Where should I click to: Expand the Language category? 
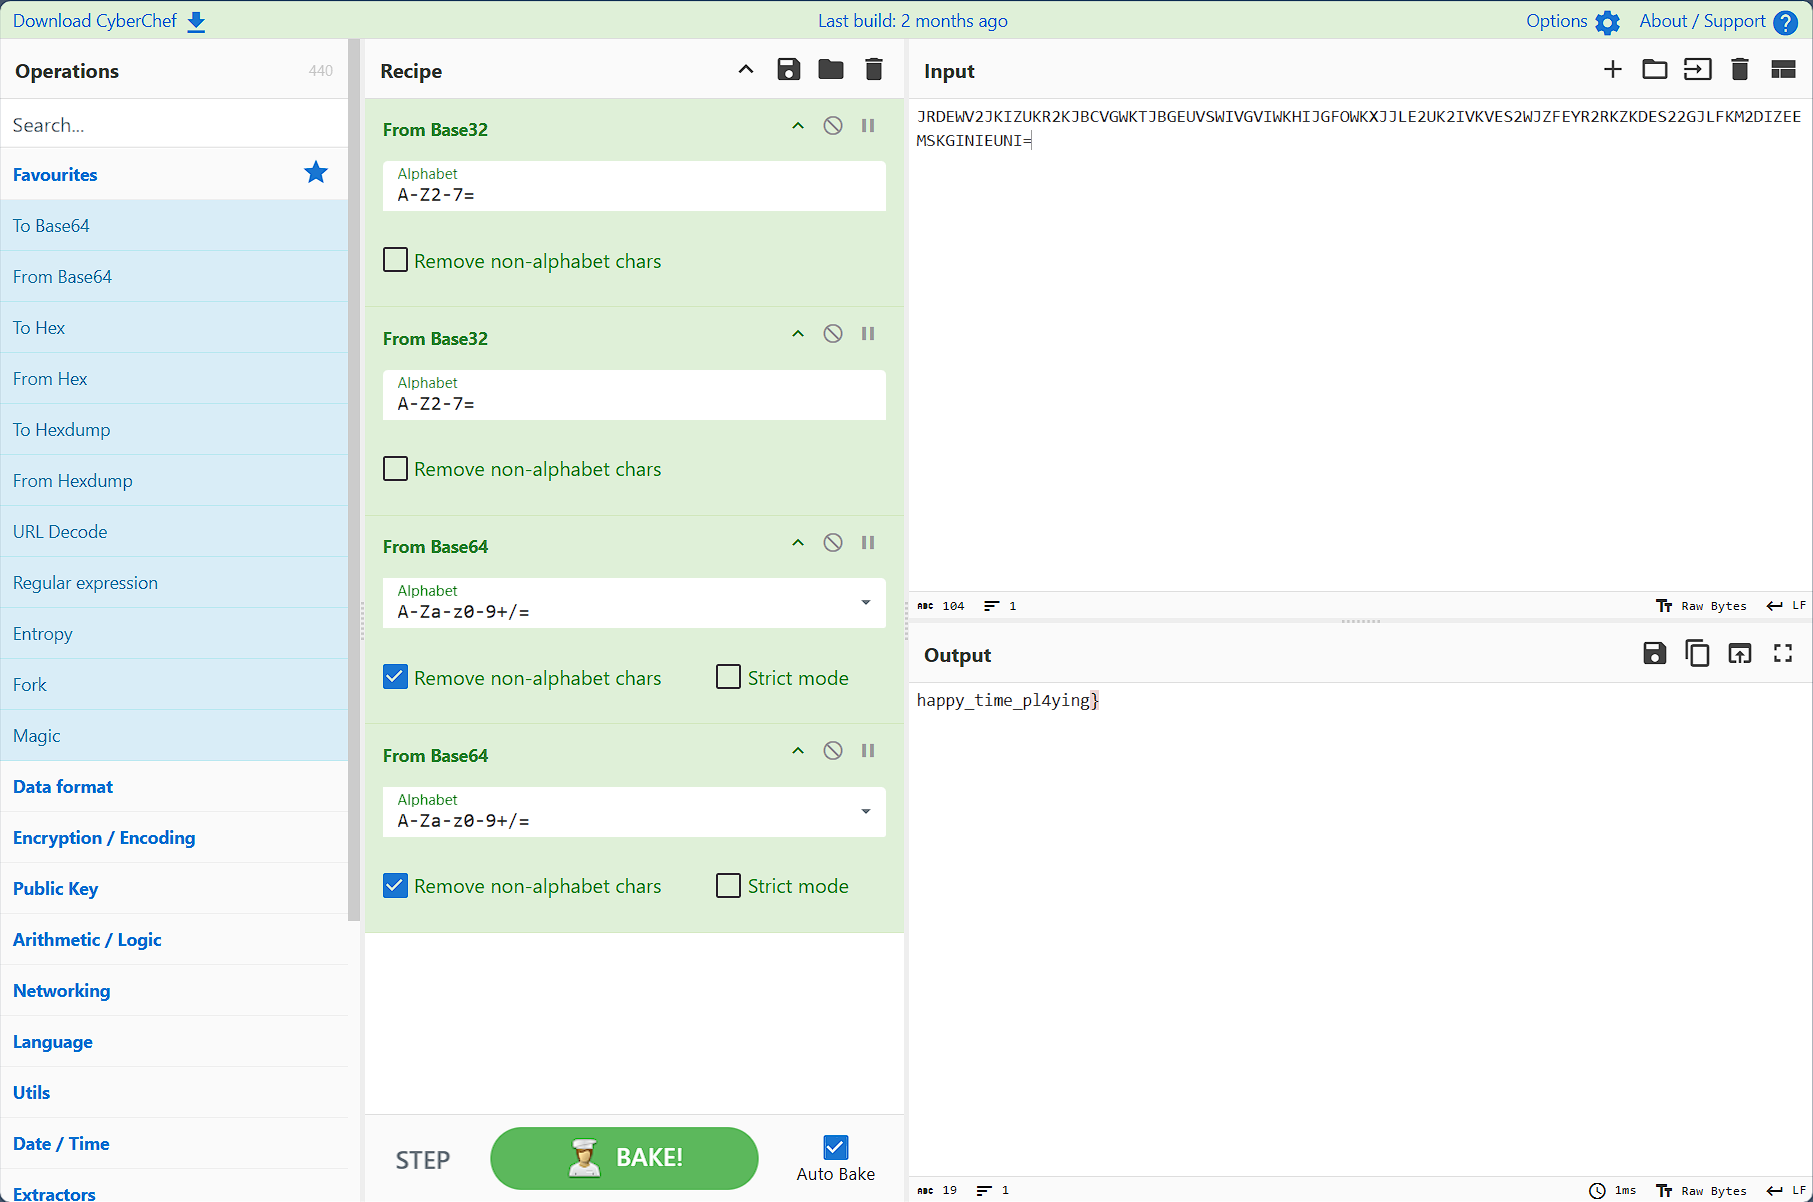click(174, 1042)
